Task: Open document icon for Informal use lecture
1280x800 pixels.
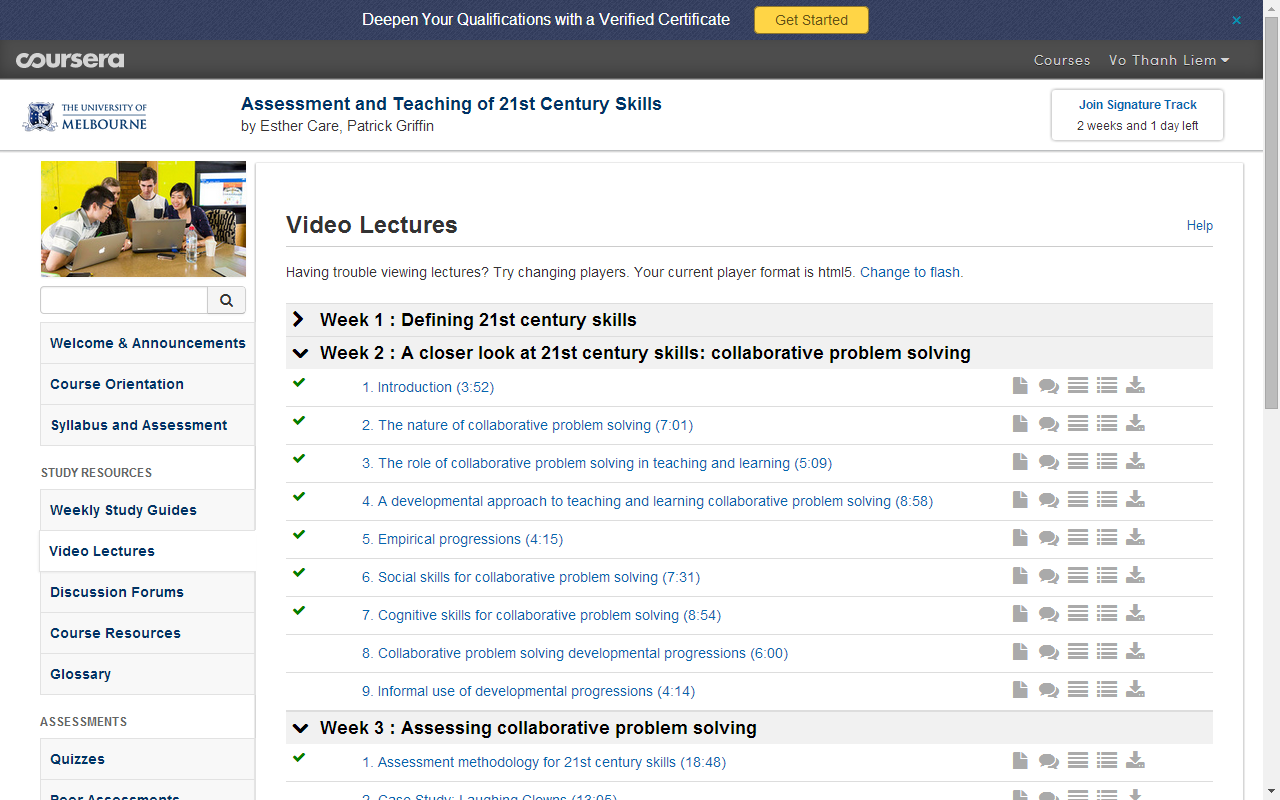Action: [1020, 690]
